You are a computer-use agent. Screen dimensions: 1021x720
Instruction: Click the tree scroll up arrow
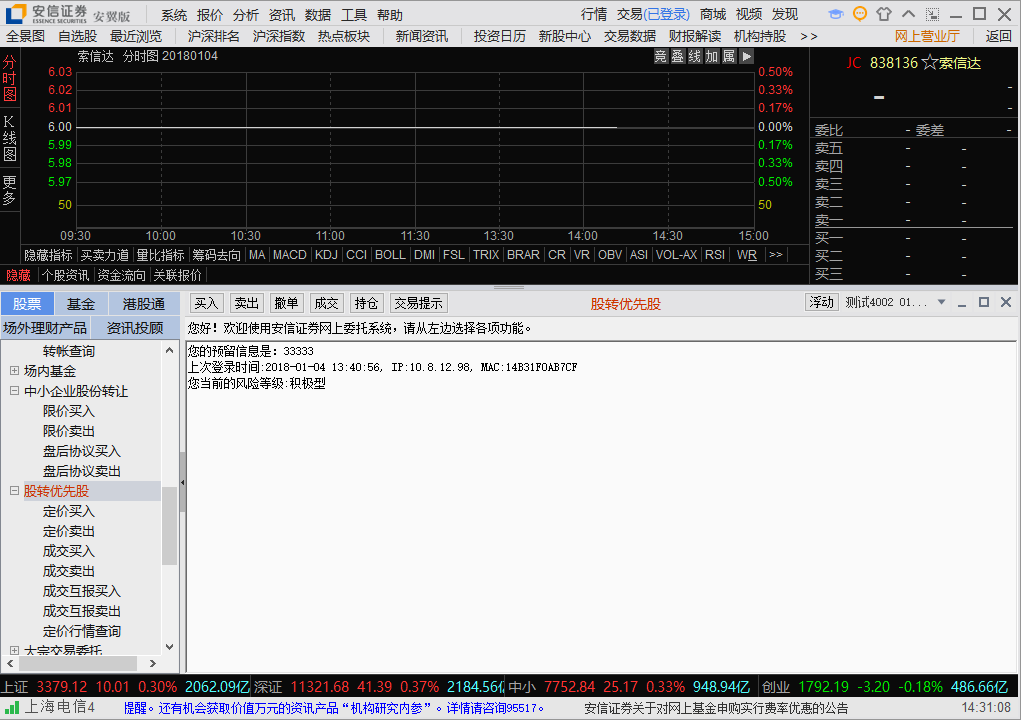[169, 350]
